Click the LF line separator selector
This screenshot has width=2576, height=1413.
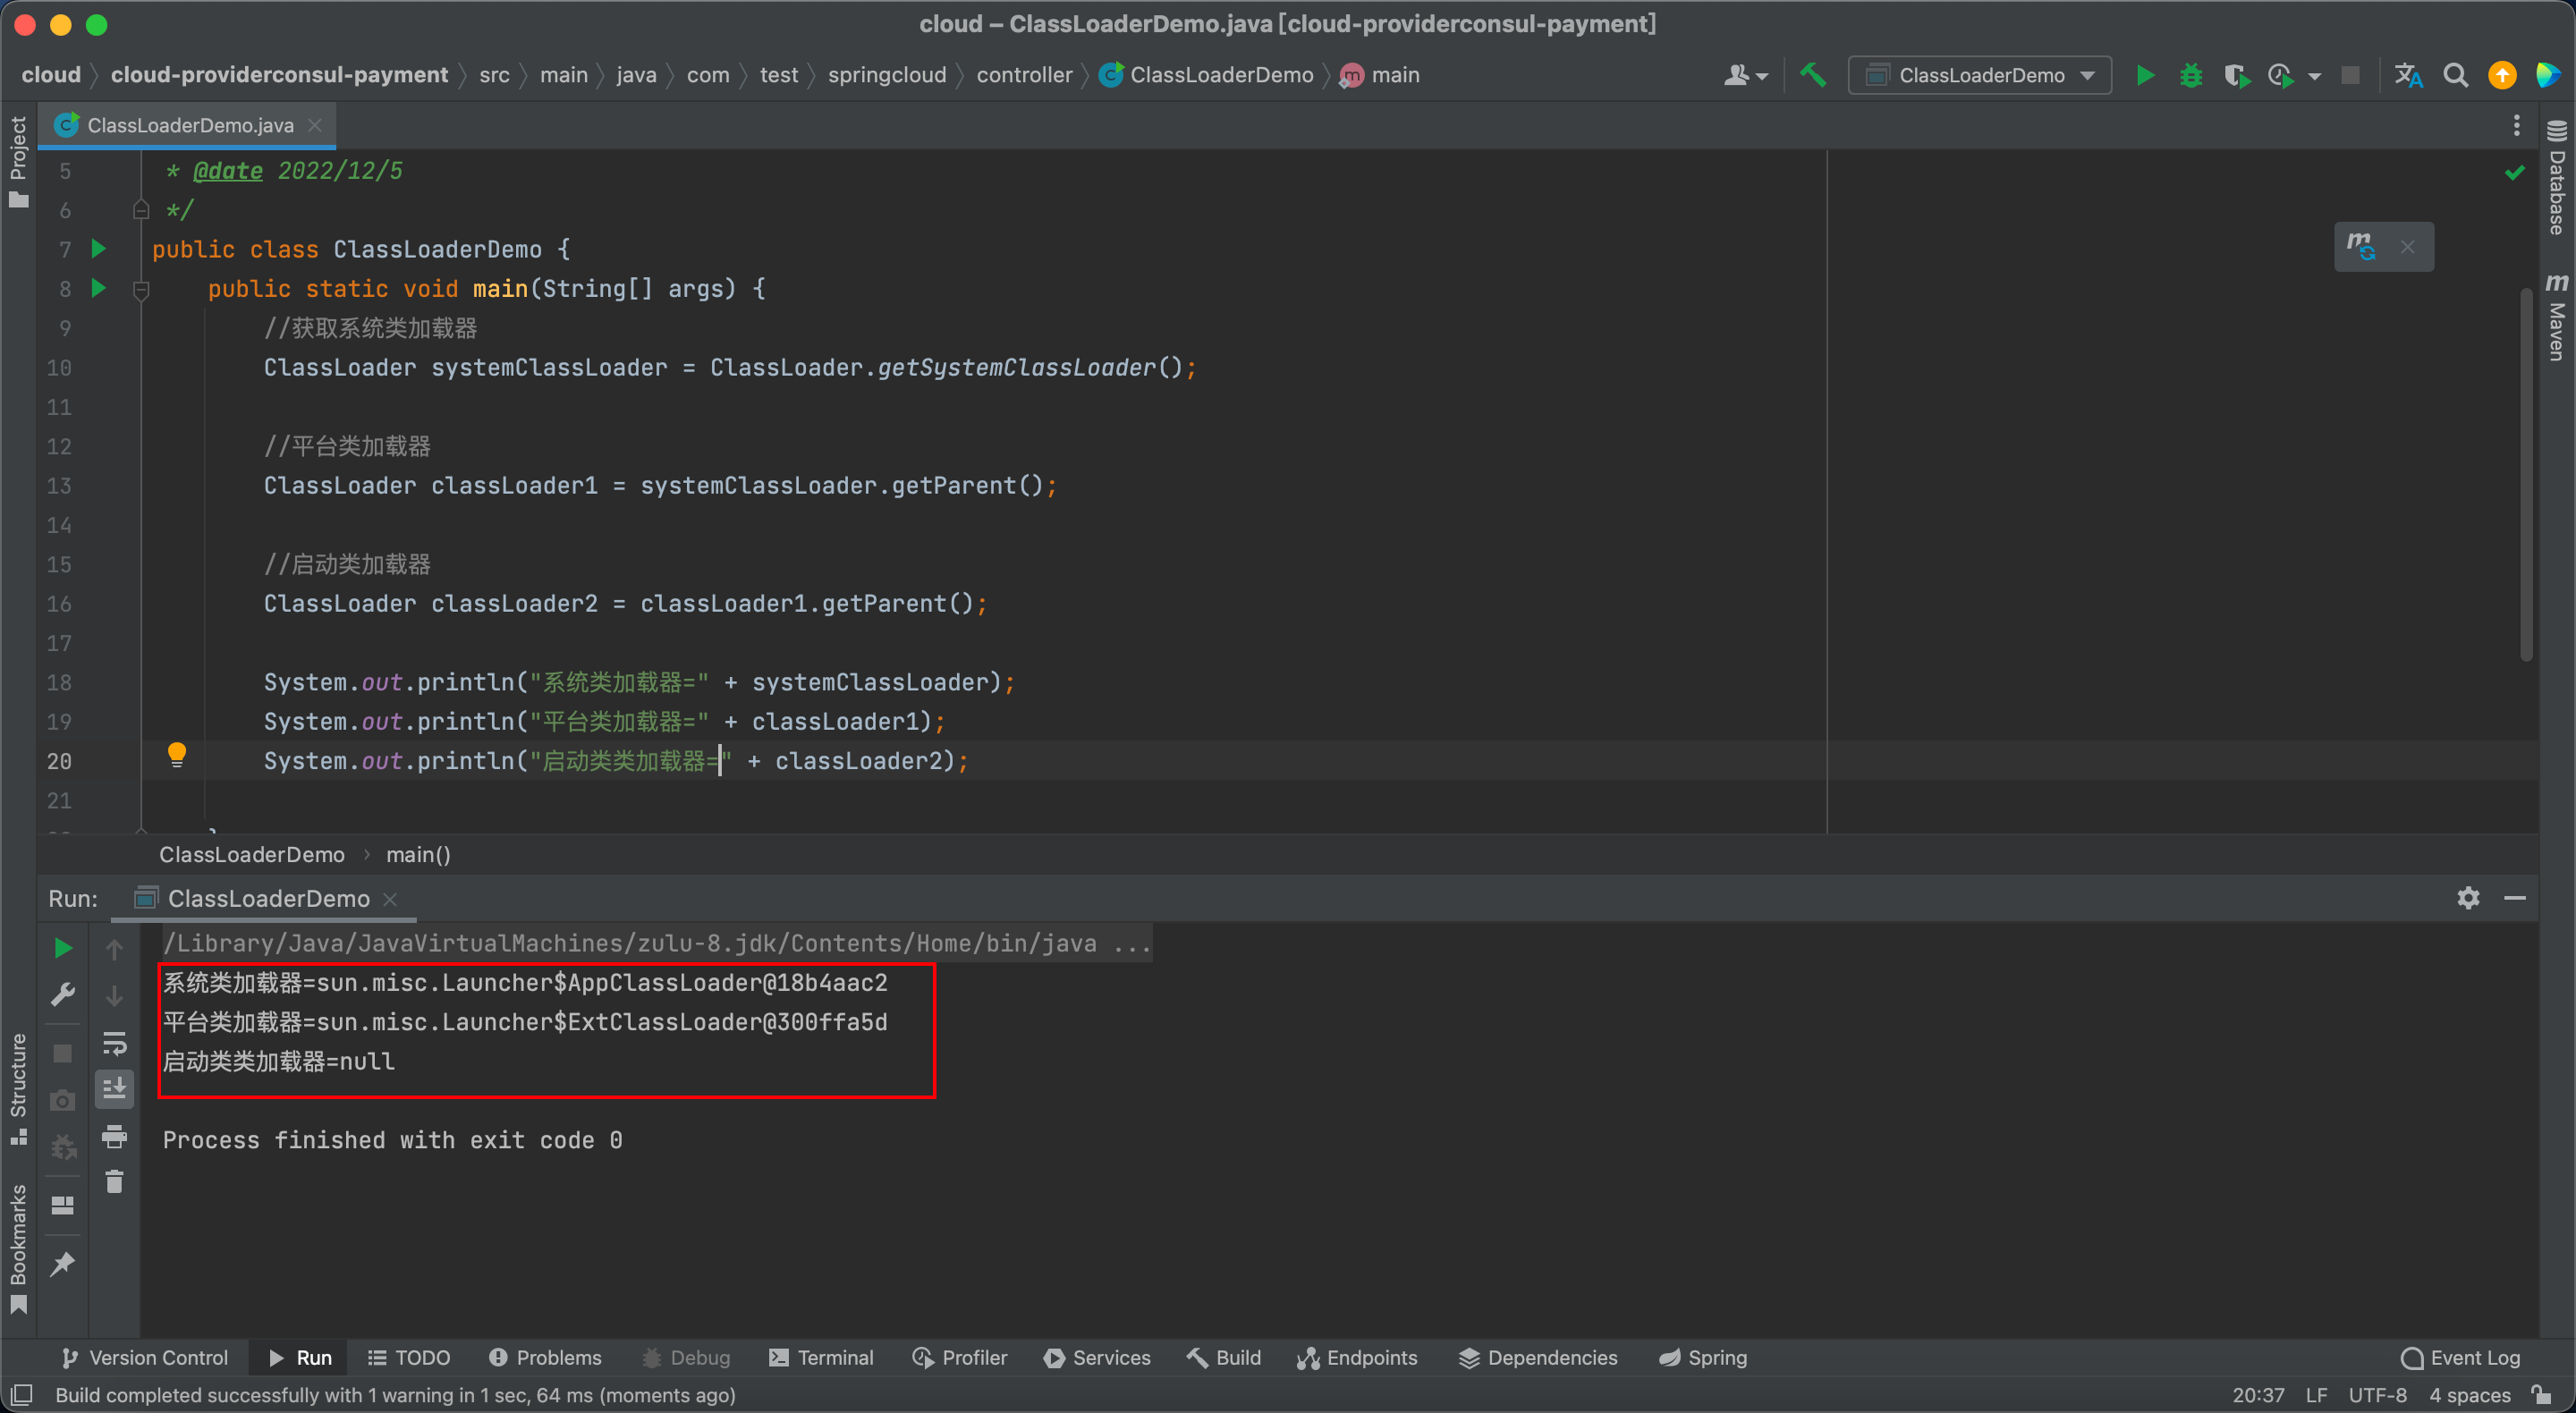click(x=2316, y=1395)
